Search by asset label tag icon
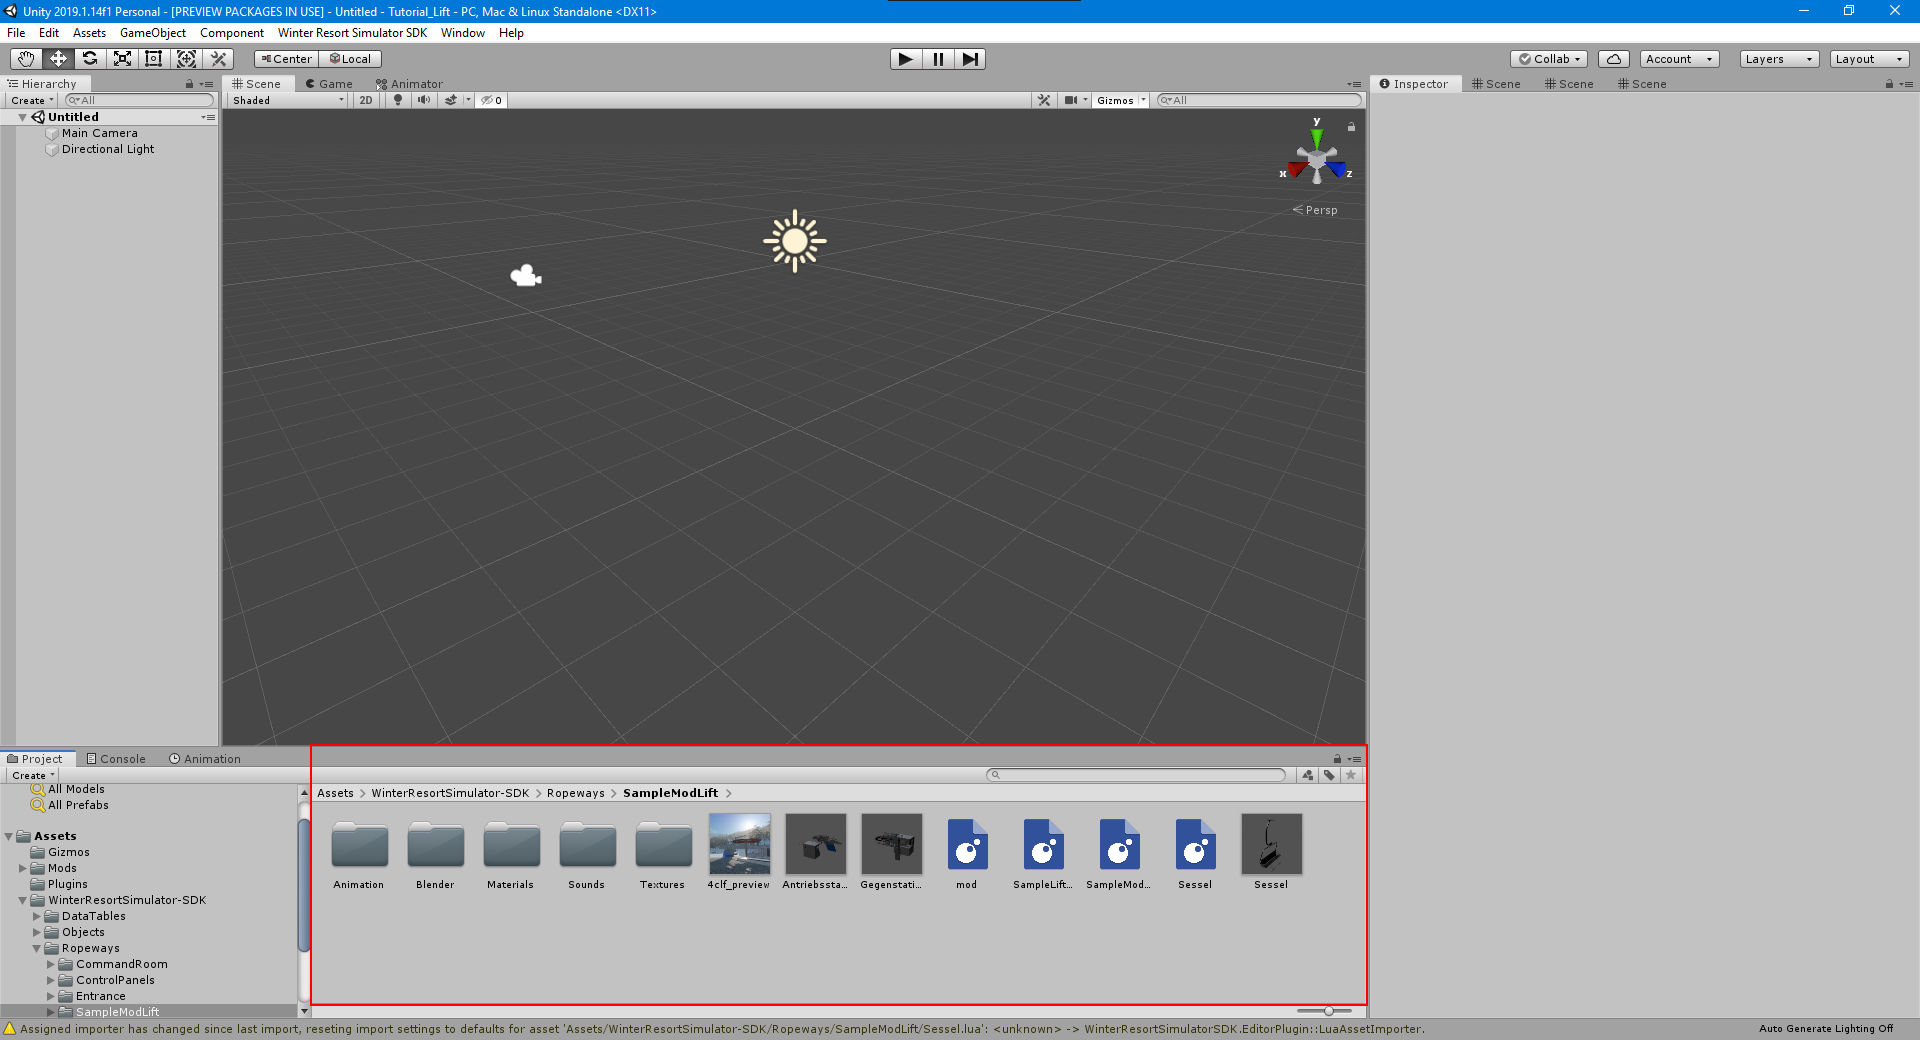Image resolution: width=1920 pixels, height=1040 pixels. pyautogui.click(x=1329, y=775)
